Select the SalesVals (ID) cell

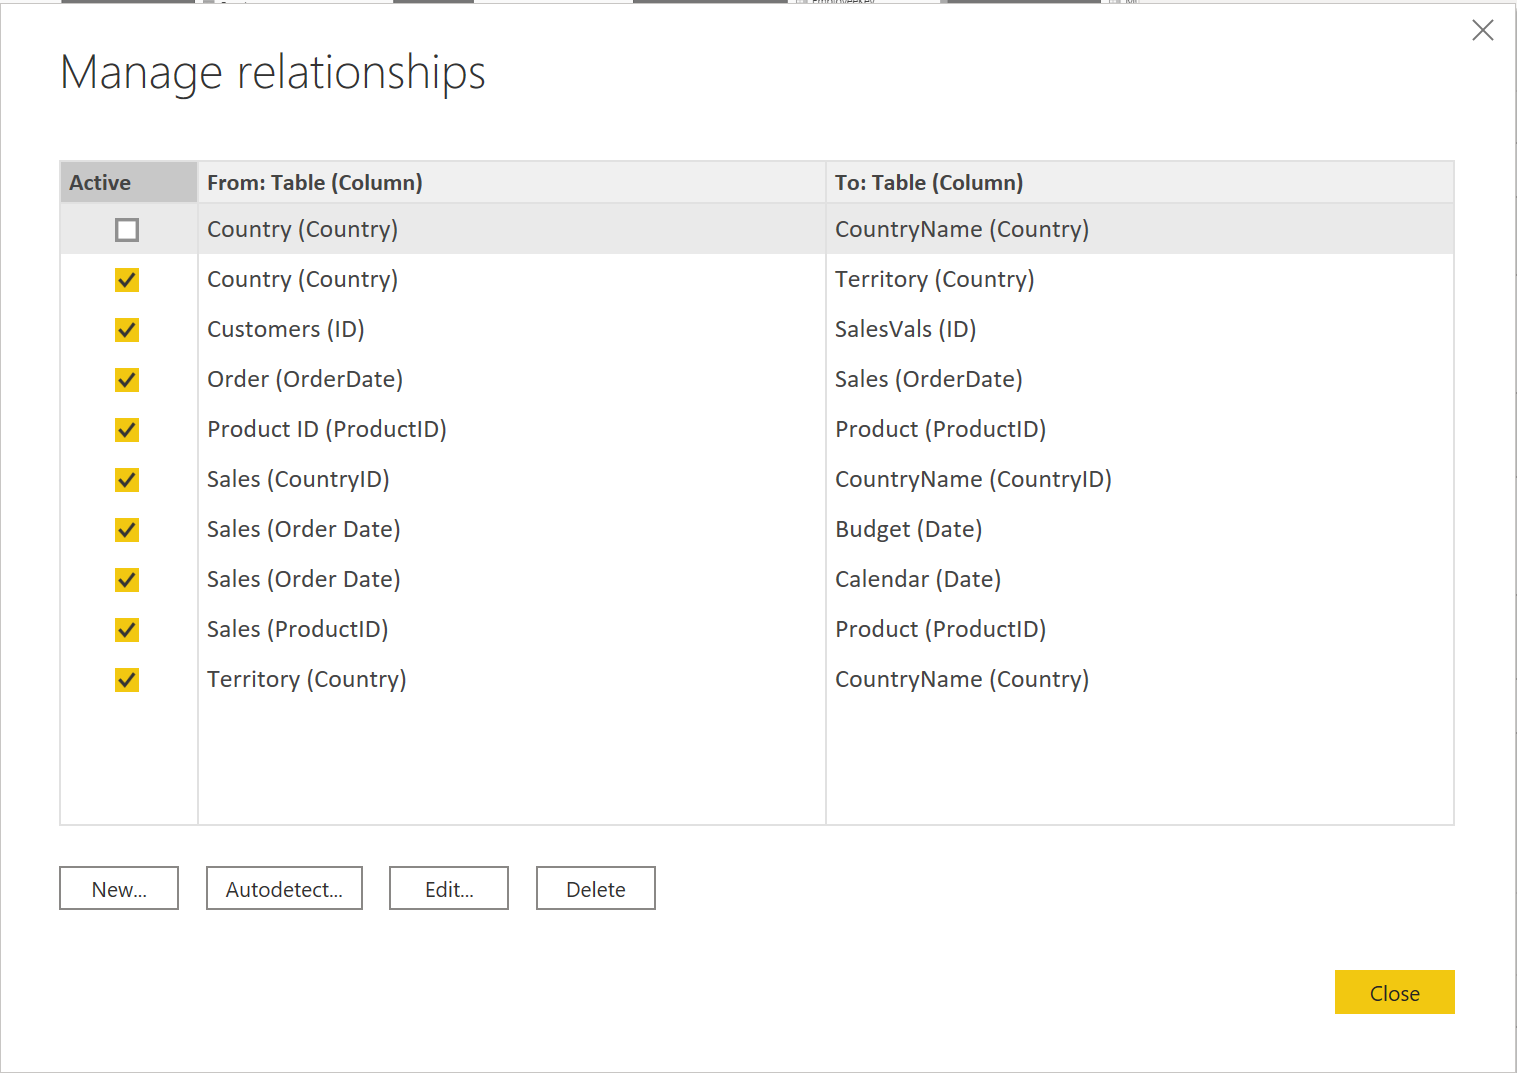[905, 330]
